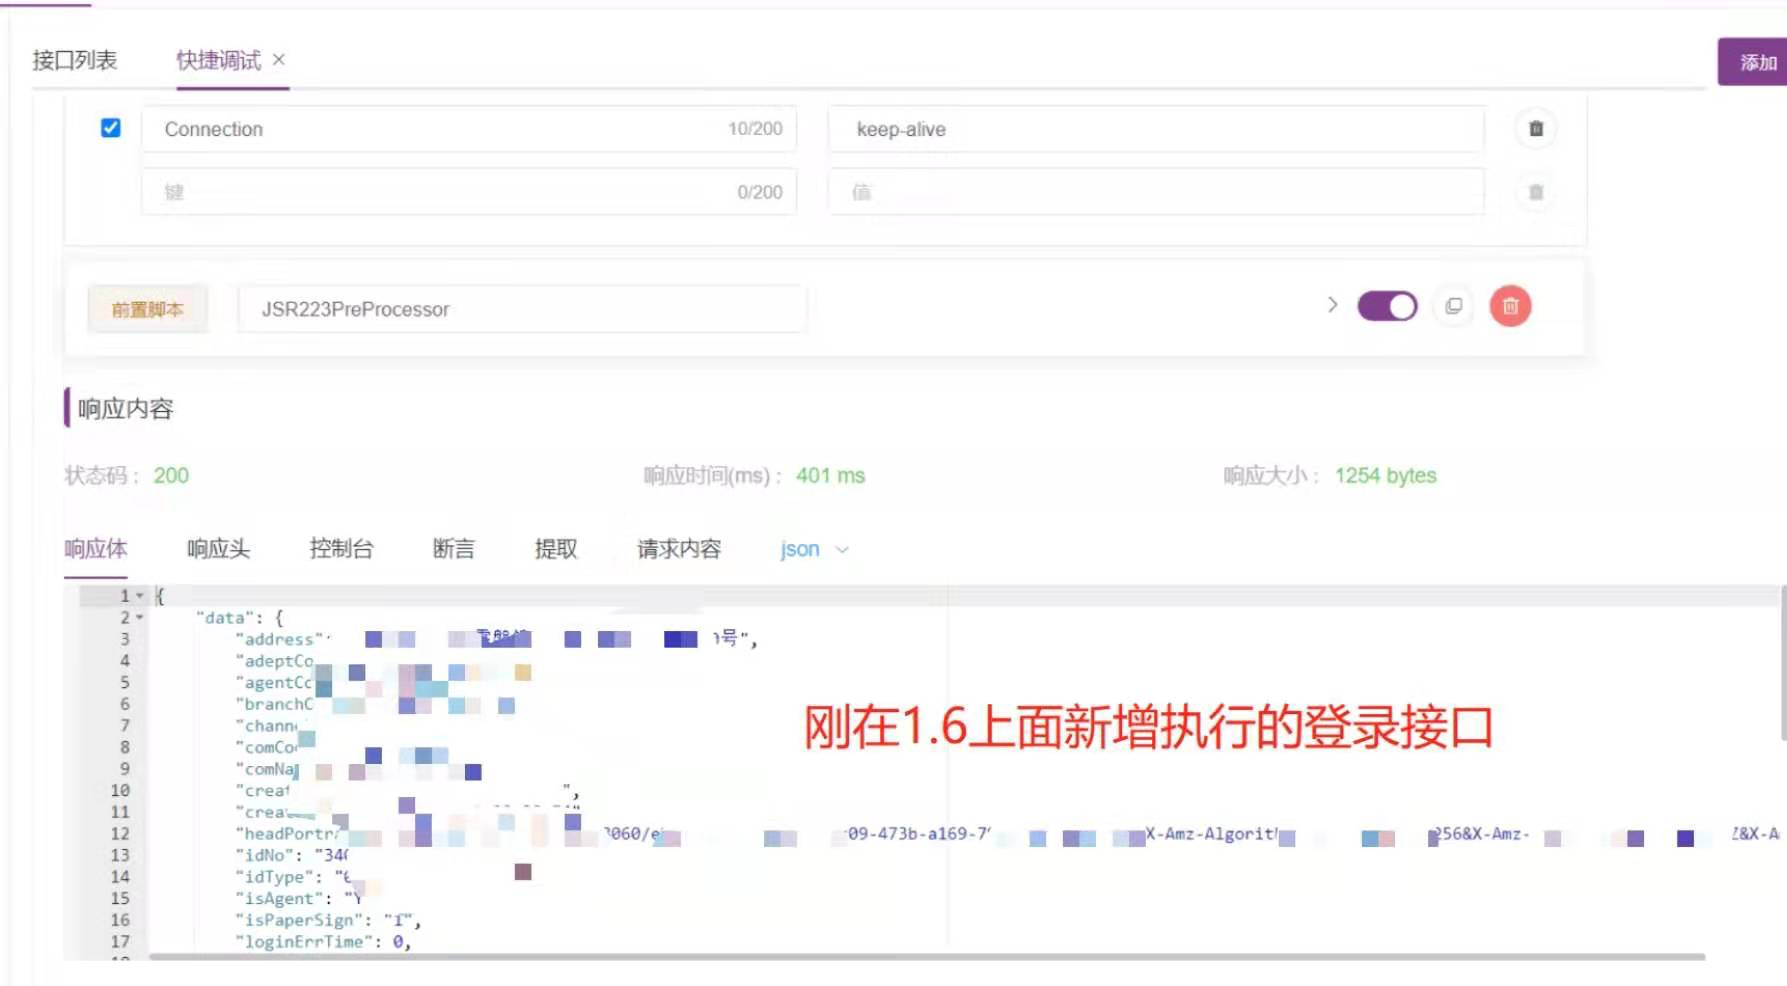Image resolution: width=1787 pixels, height=986 pixels.
Task: Click the trash icon of the empty header row
Action: pyautogui.click(x=1536, y=192)
